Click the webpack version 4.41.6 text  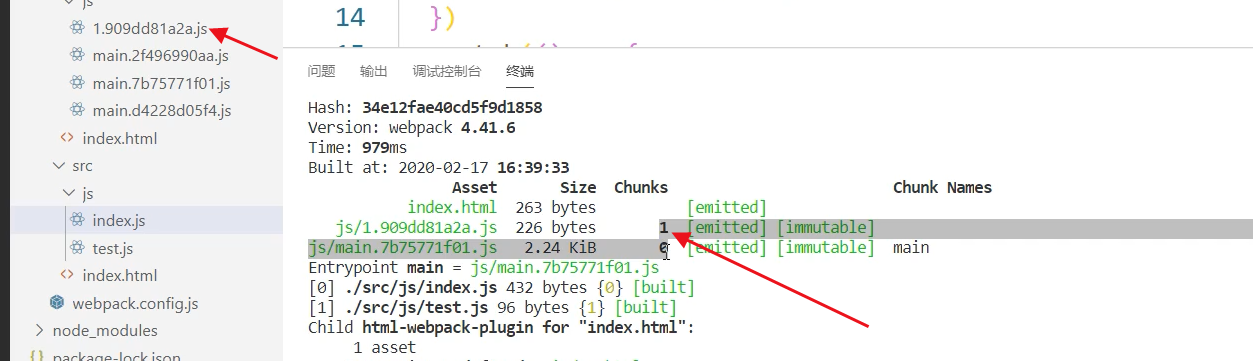click(488, 127)
